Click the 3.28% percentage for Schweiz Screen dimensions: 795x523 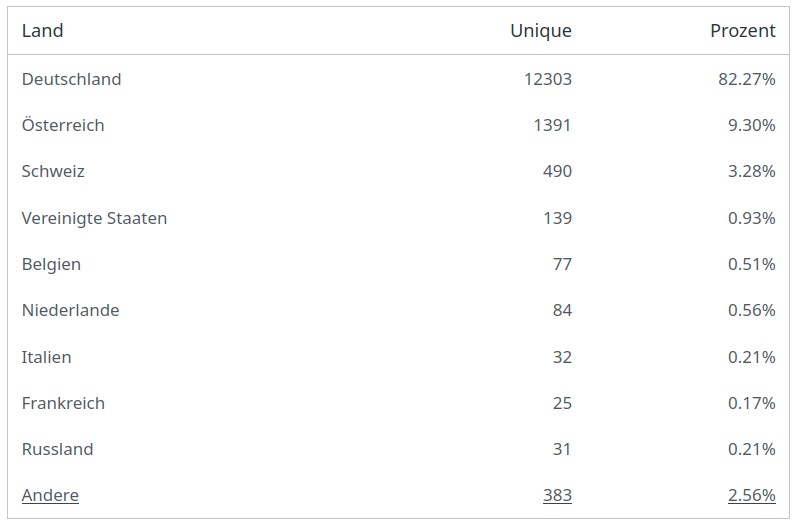coord(751,171)
